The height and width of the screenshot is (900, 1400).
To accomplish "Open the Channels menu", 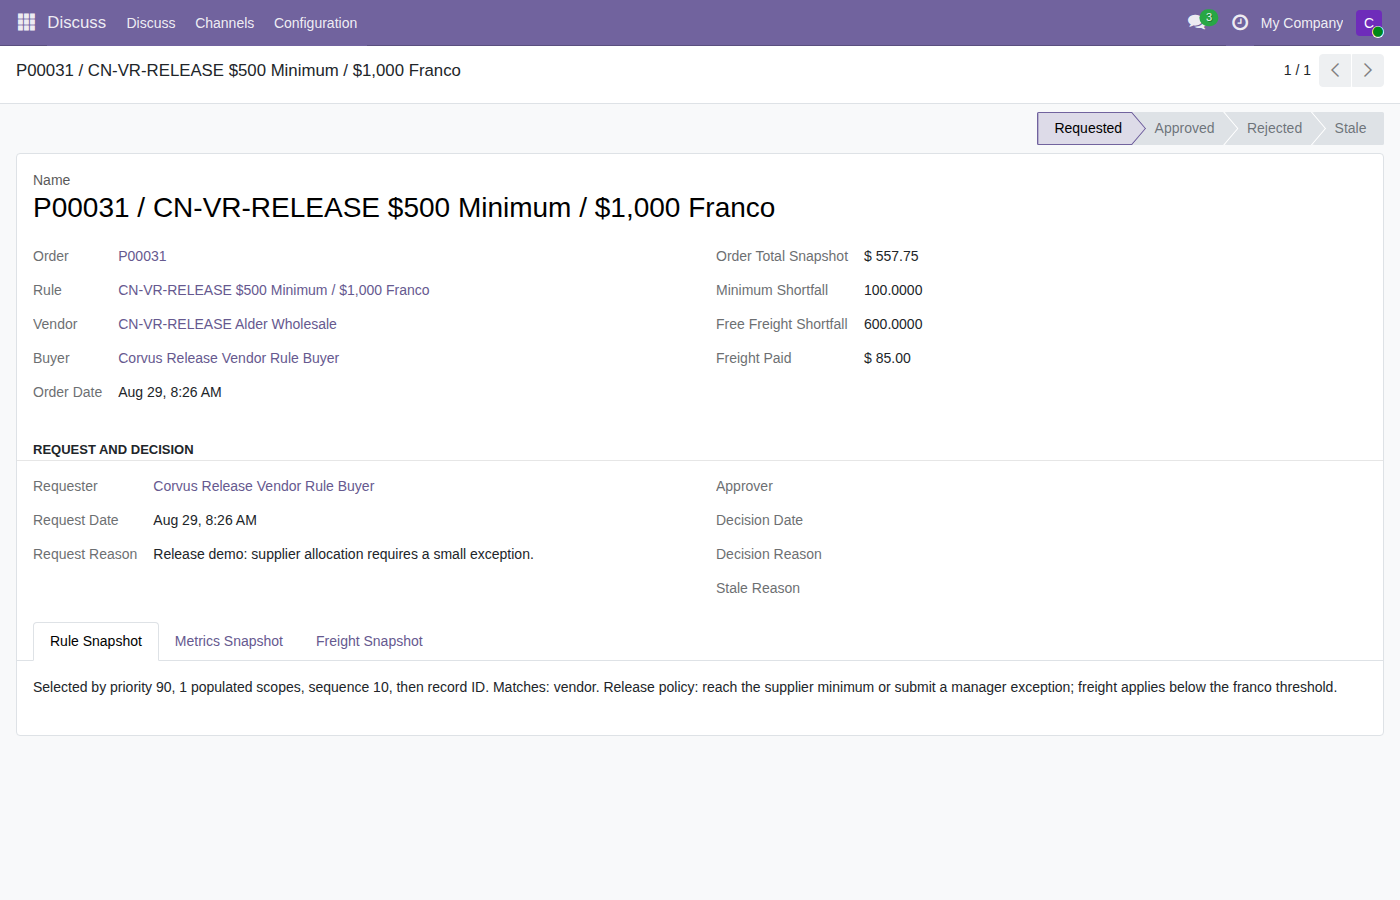I will (224, 23).
